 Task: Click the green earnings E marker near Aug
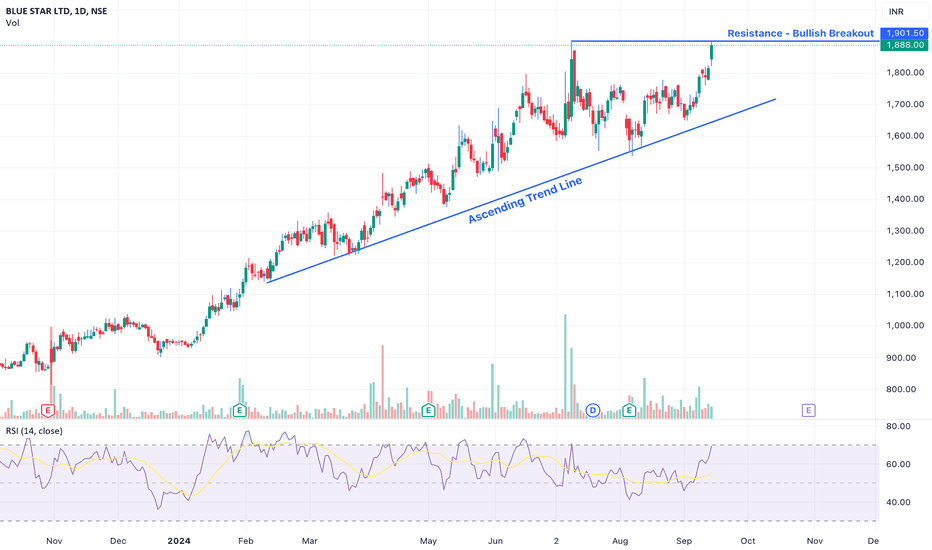[629, 410]
